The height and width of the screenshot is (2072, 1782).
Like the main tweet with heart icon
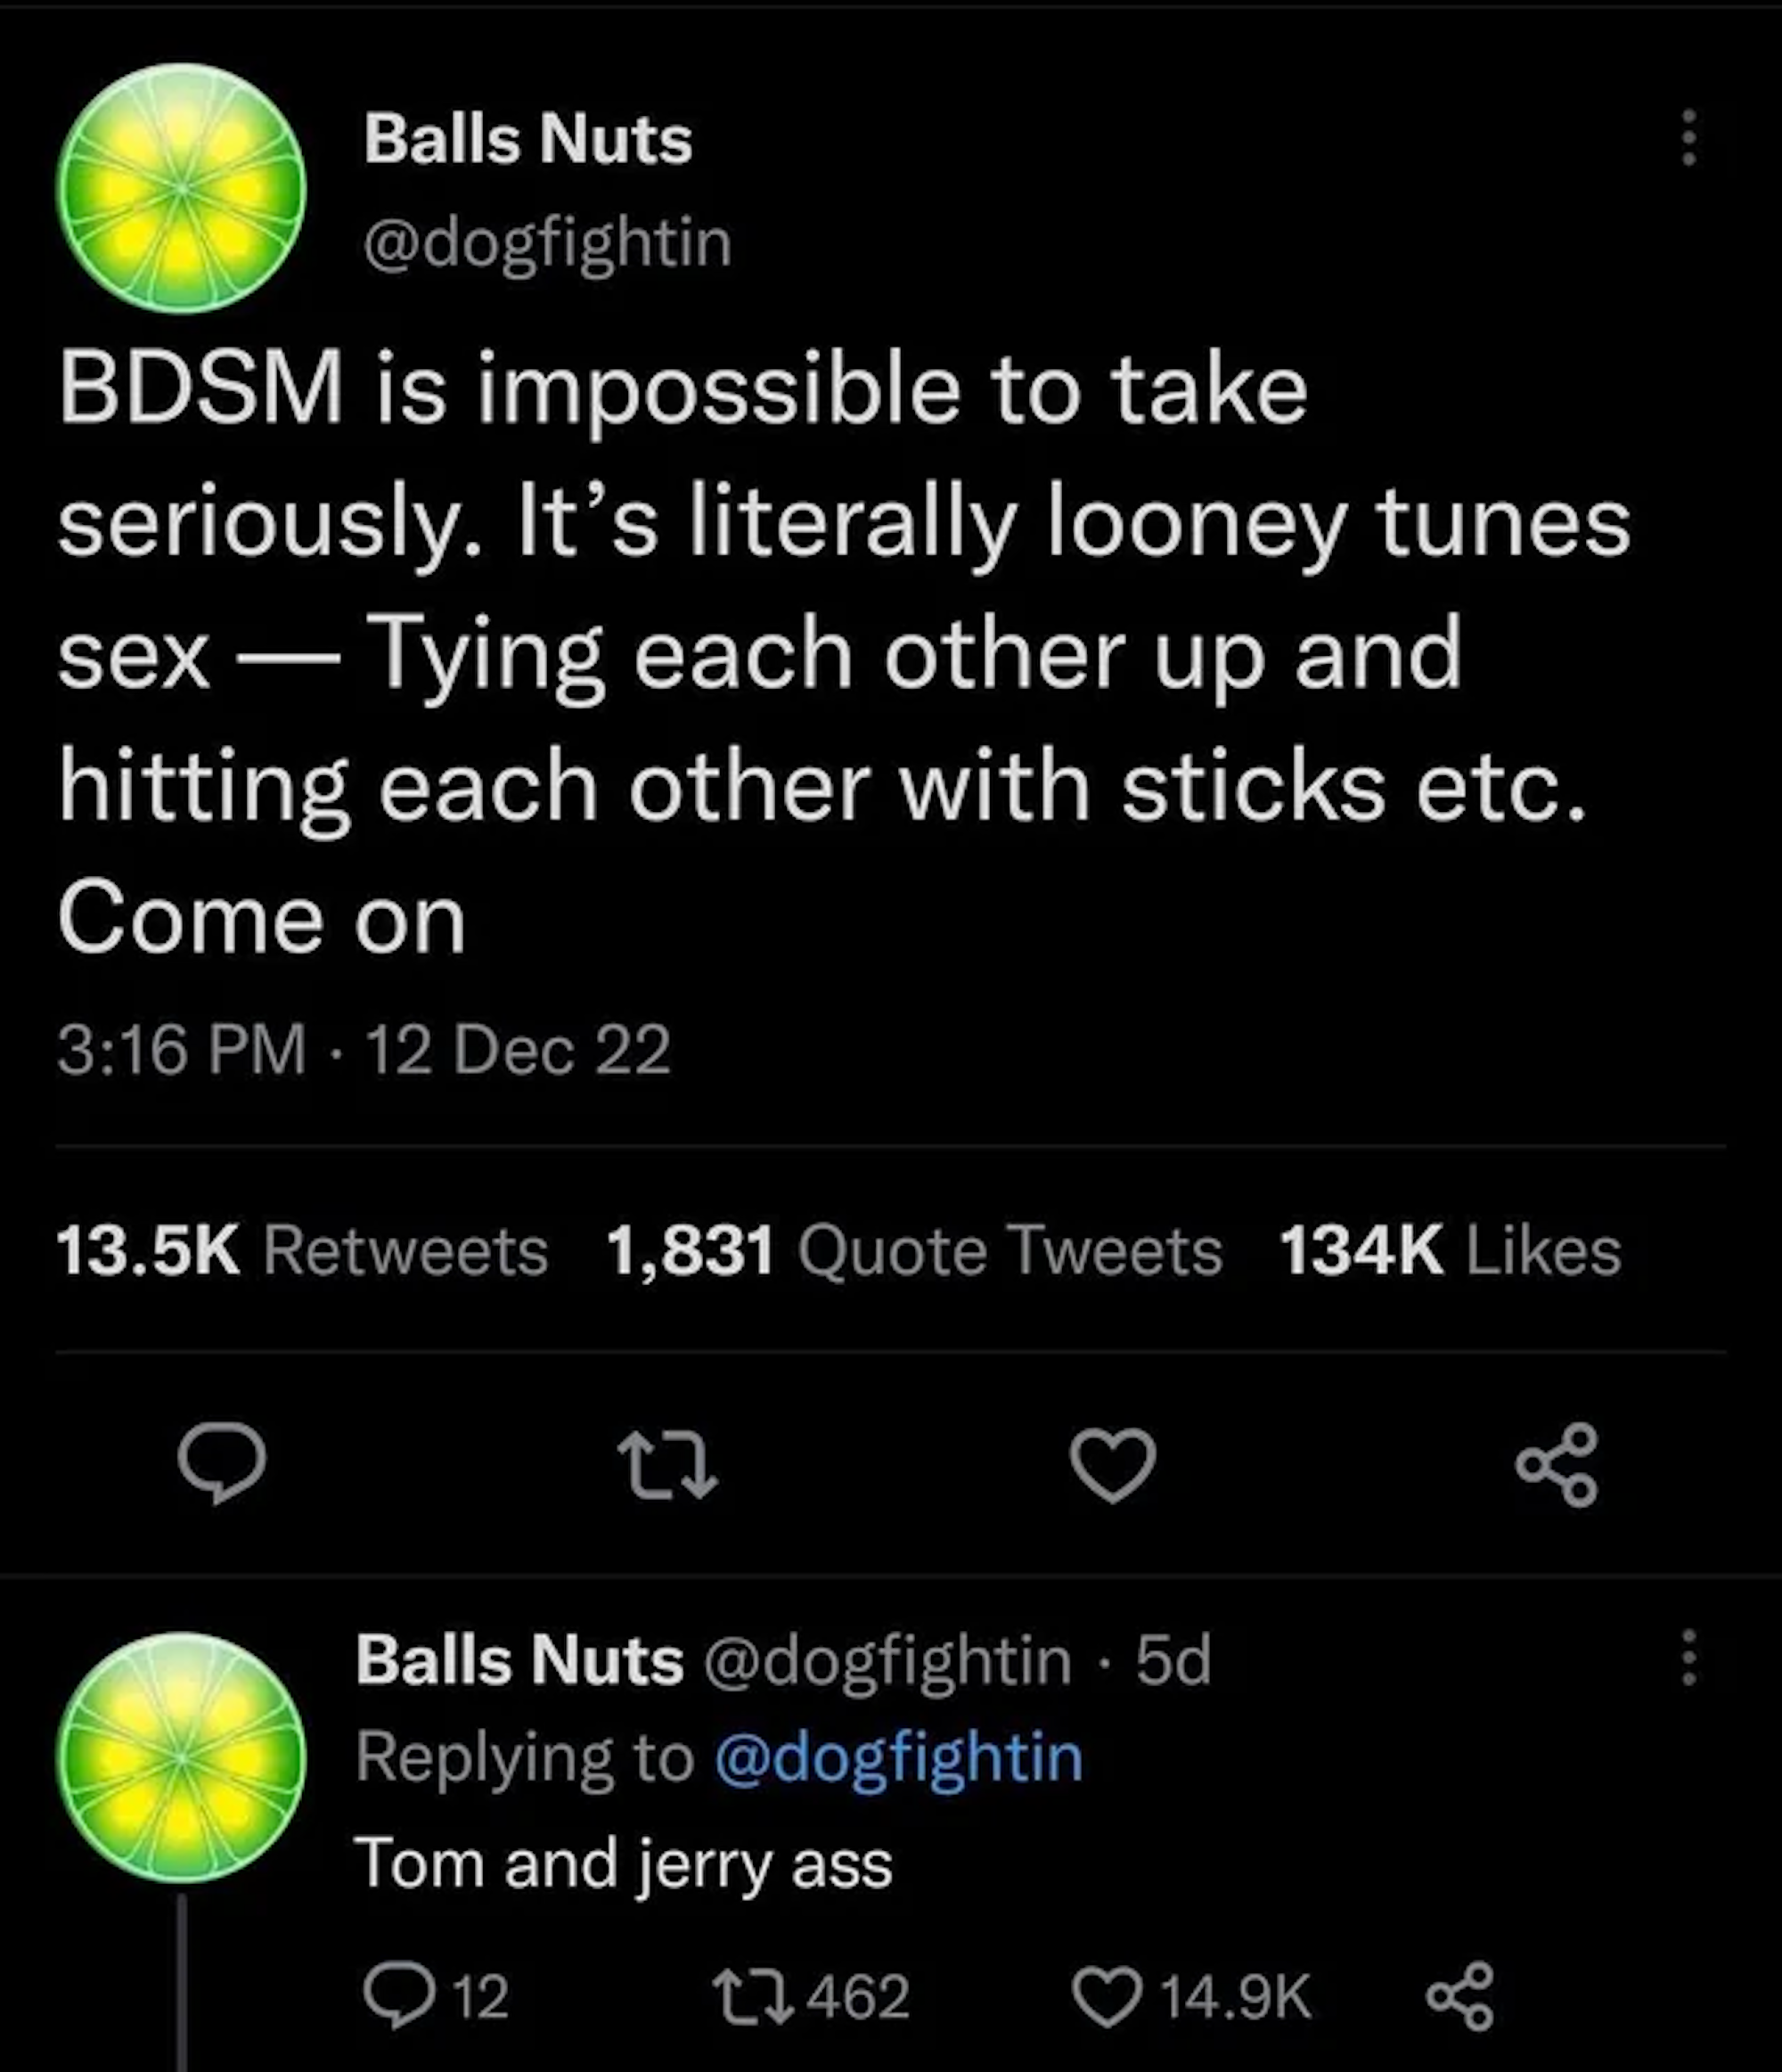pos(1112,1465)
